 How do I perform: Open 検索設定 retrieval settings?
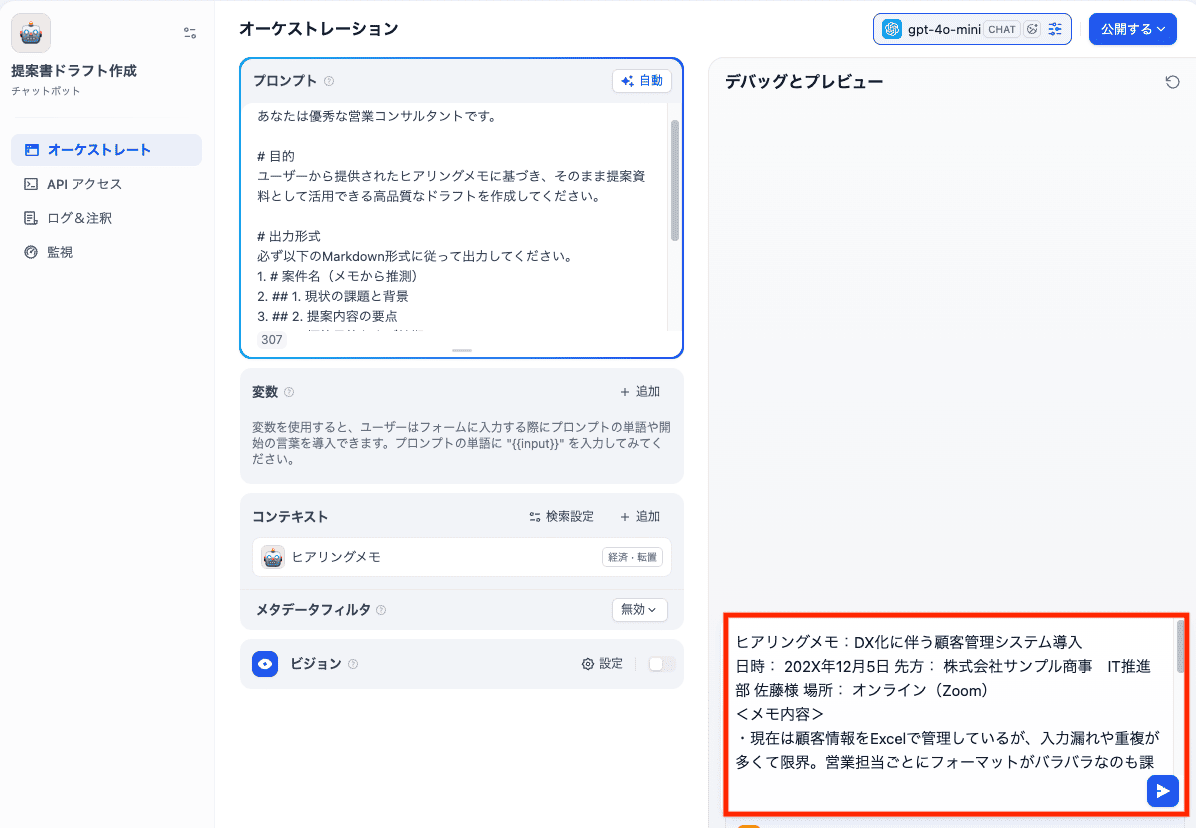click(x=561, y=517)
